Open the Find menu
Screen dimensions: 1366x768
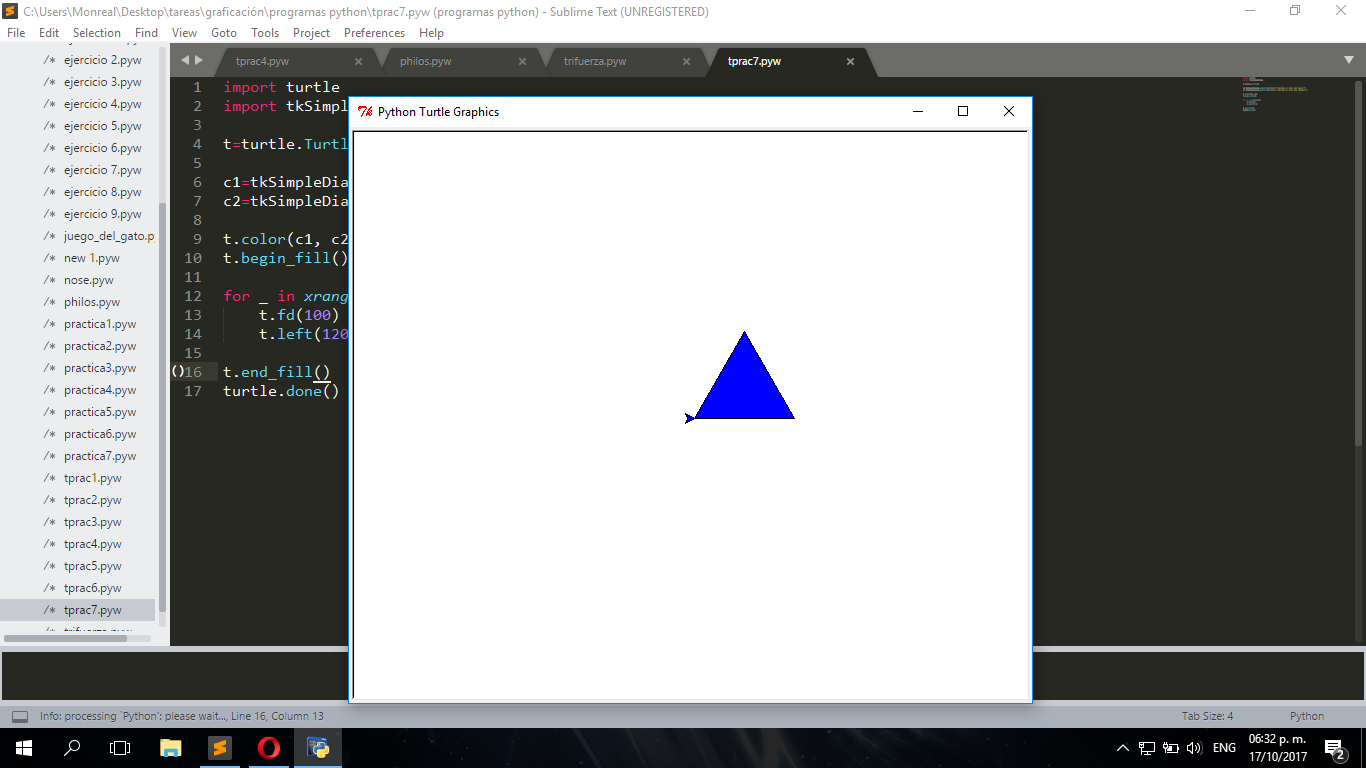tap(146, 32)
